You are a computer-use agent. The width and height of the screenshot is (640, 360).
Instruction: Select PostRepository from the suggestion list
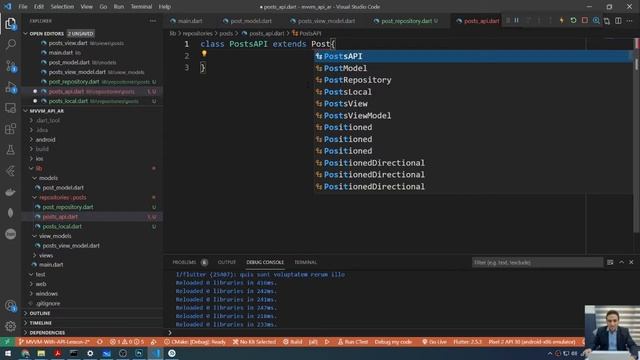click(x=473, y=80)
